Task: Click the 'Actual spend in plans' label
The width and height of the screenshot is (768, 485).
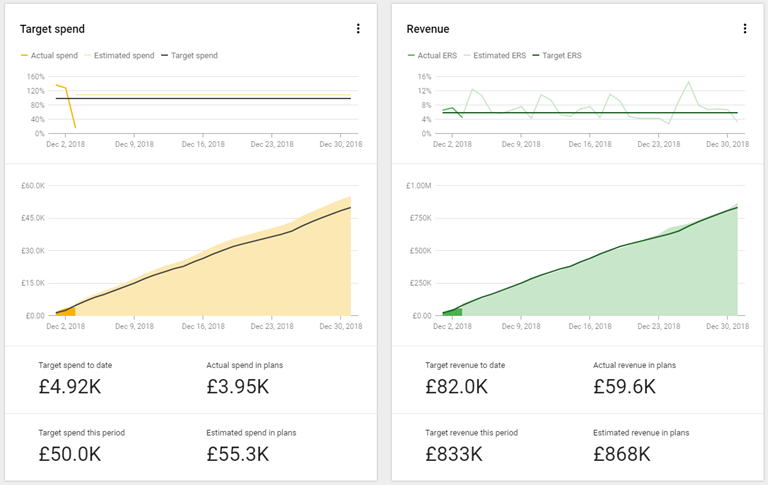Action: [245, 365]
